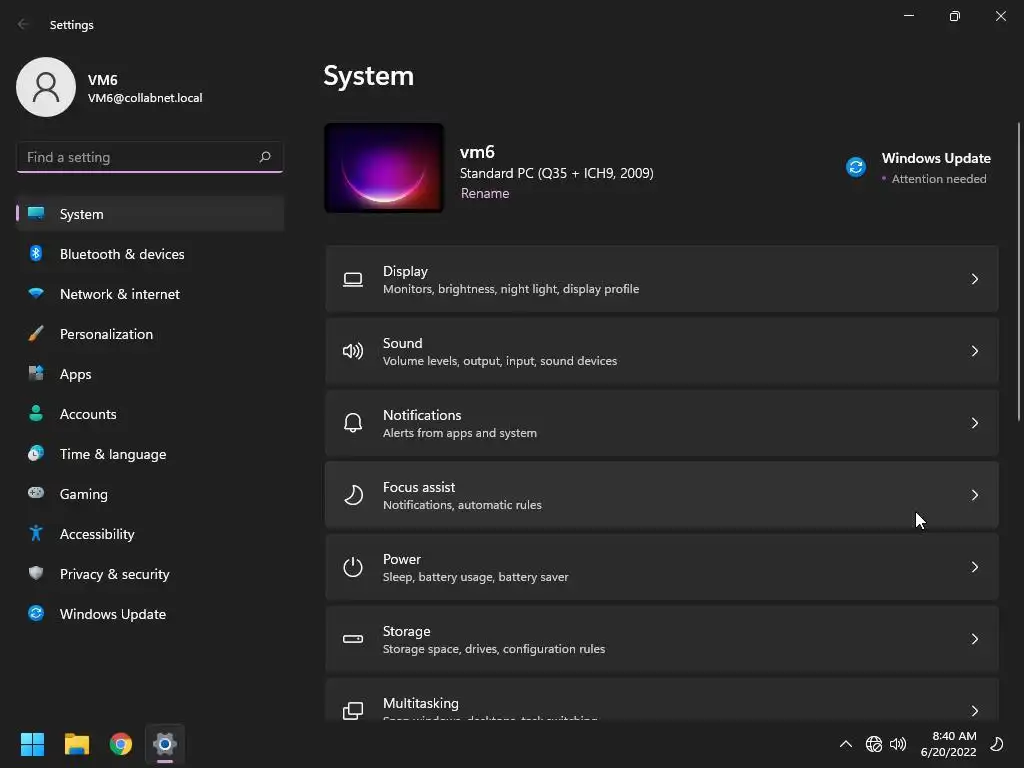Click the vertical scrollbar on the right
Screen dimensions: 1024x768
tap(1019, 271)
